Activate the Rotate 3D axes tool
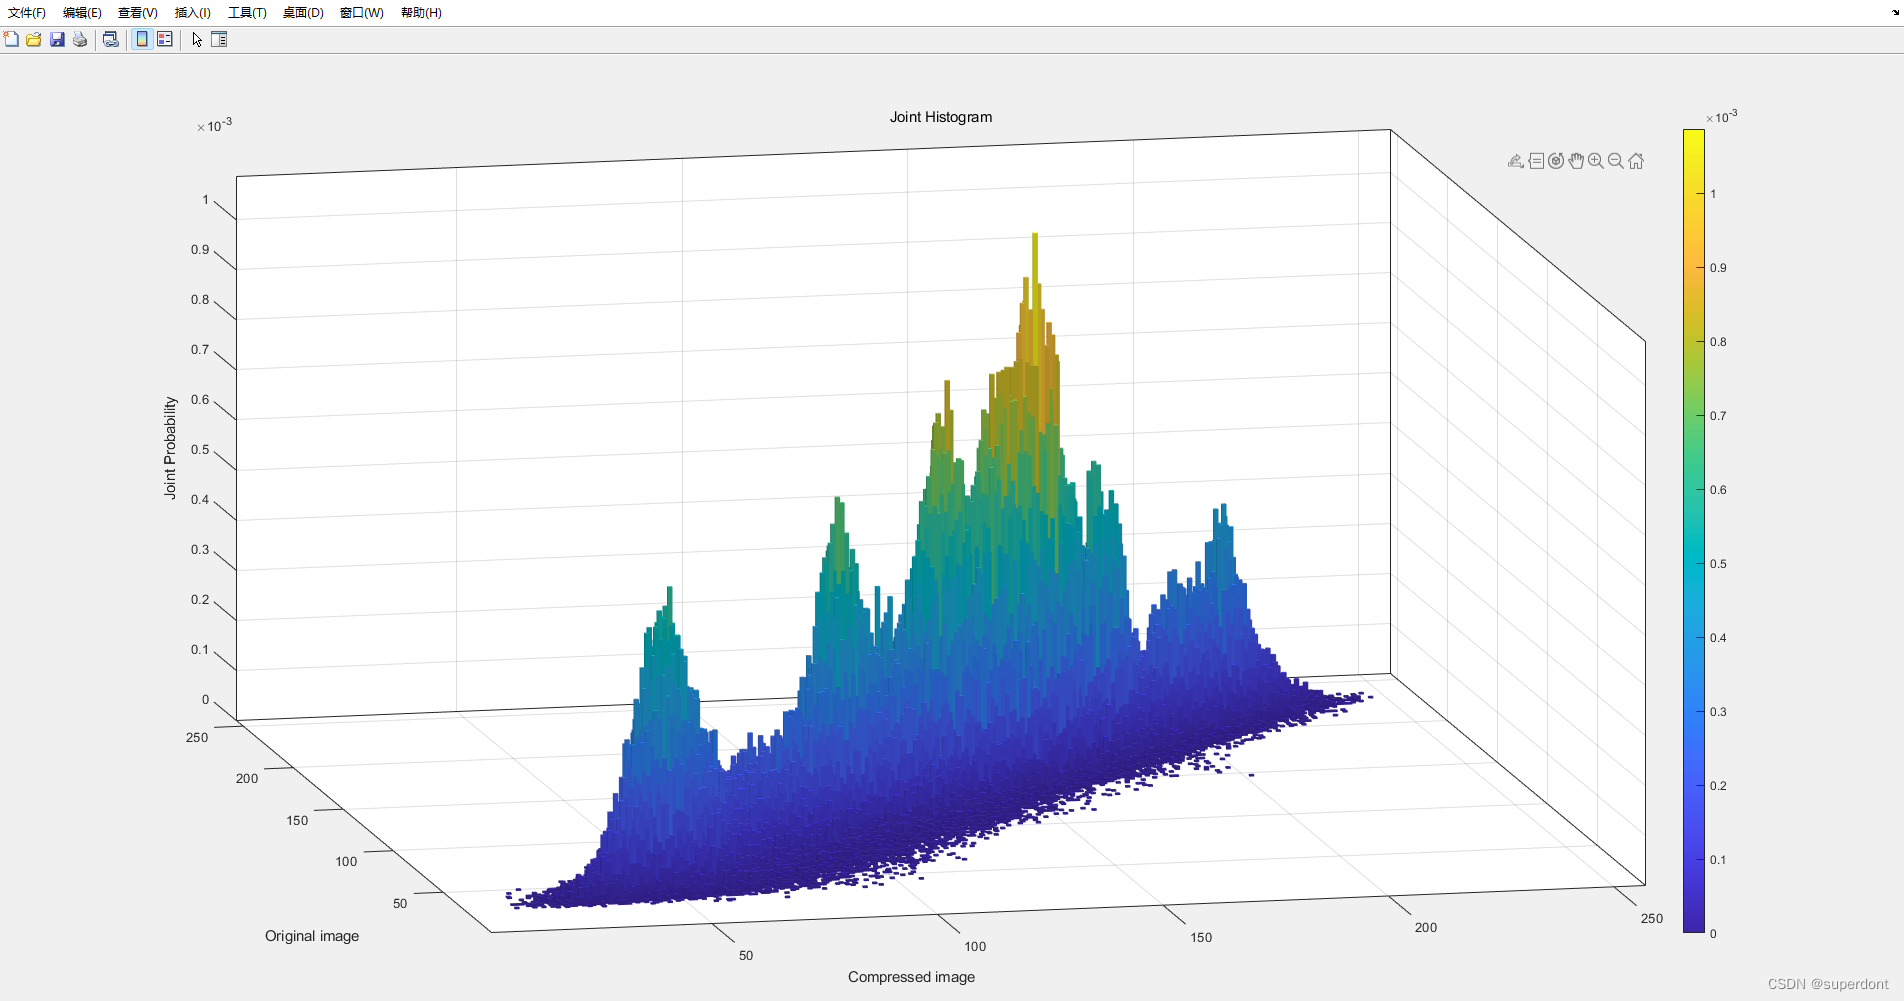 tap(1556, 161)
